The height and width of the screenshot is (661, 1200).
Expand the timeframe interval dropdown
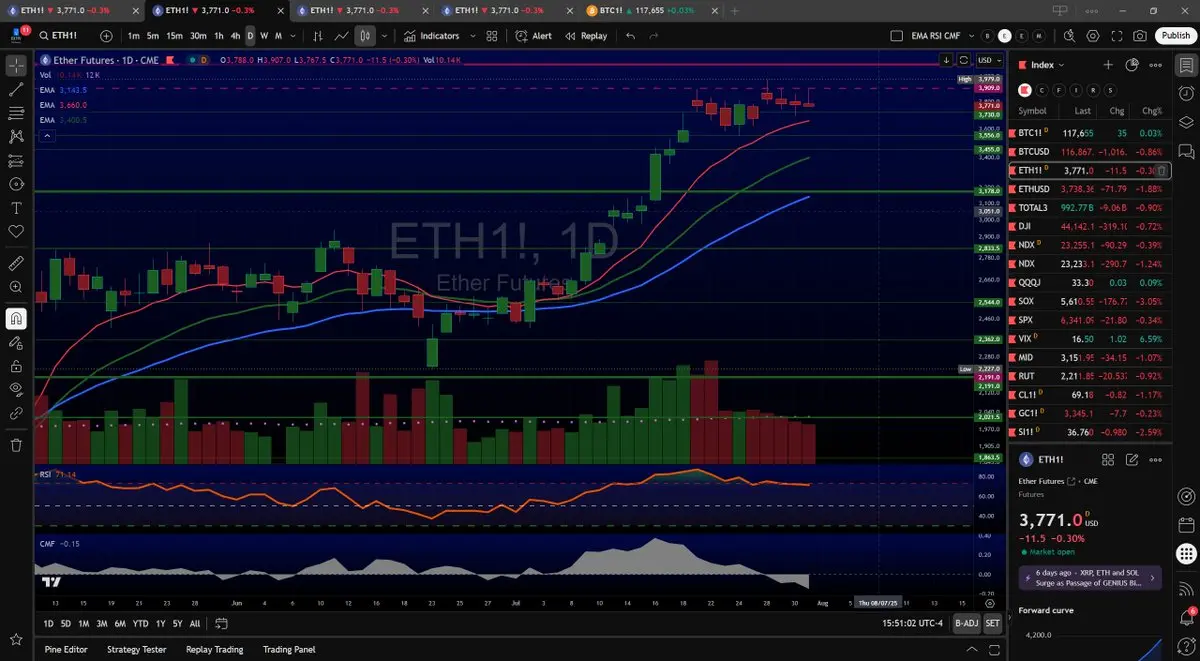(x=294, y=36)
